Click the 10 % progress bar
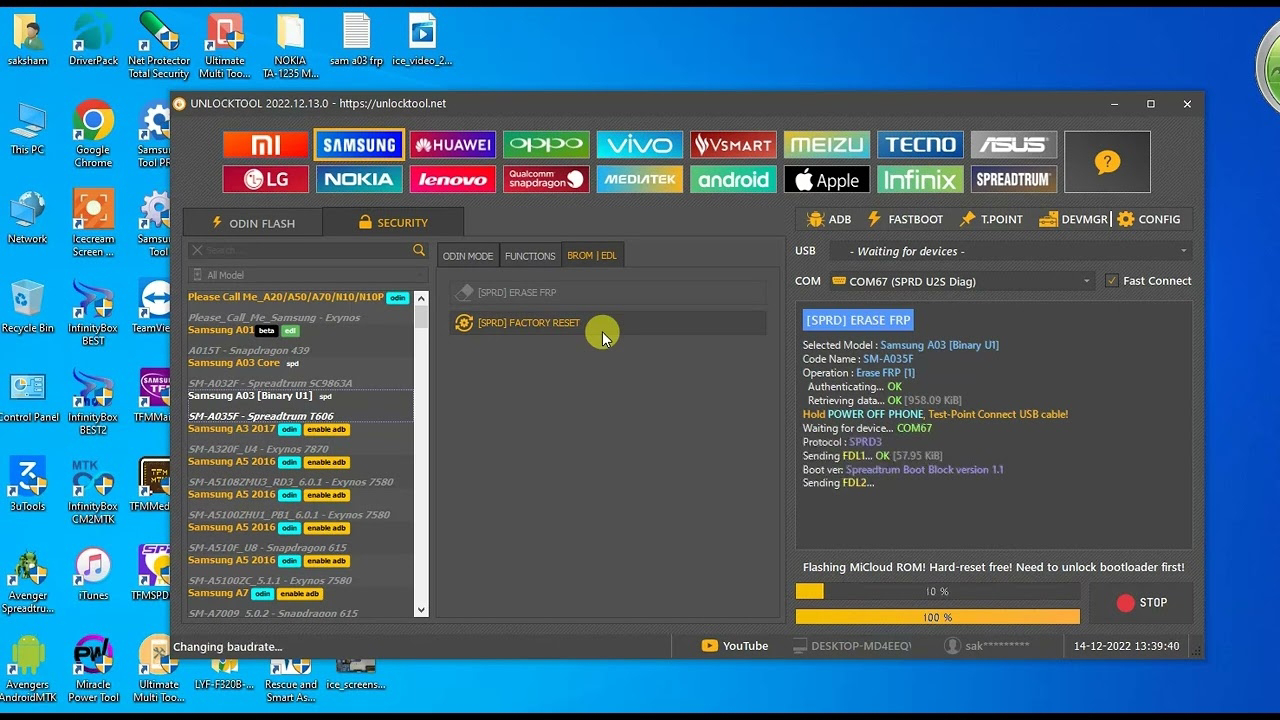Image resolution: width=1280 pixels, height=720 pixels. 937,592
